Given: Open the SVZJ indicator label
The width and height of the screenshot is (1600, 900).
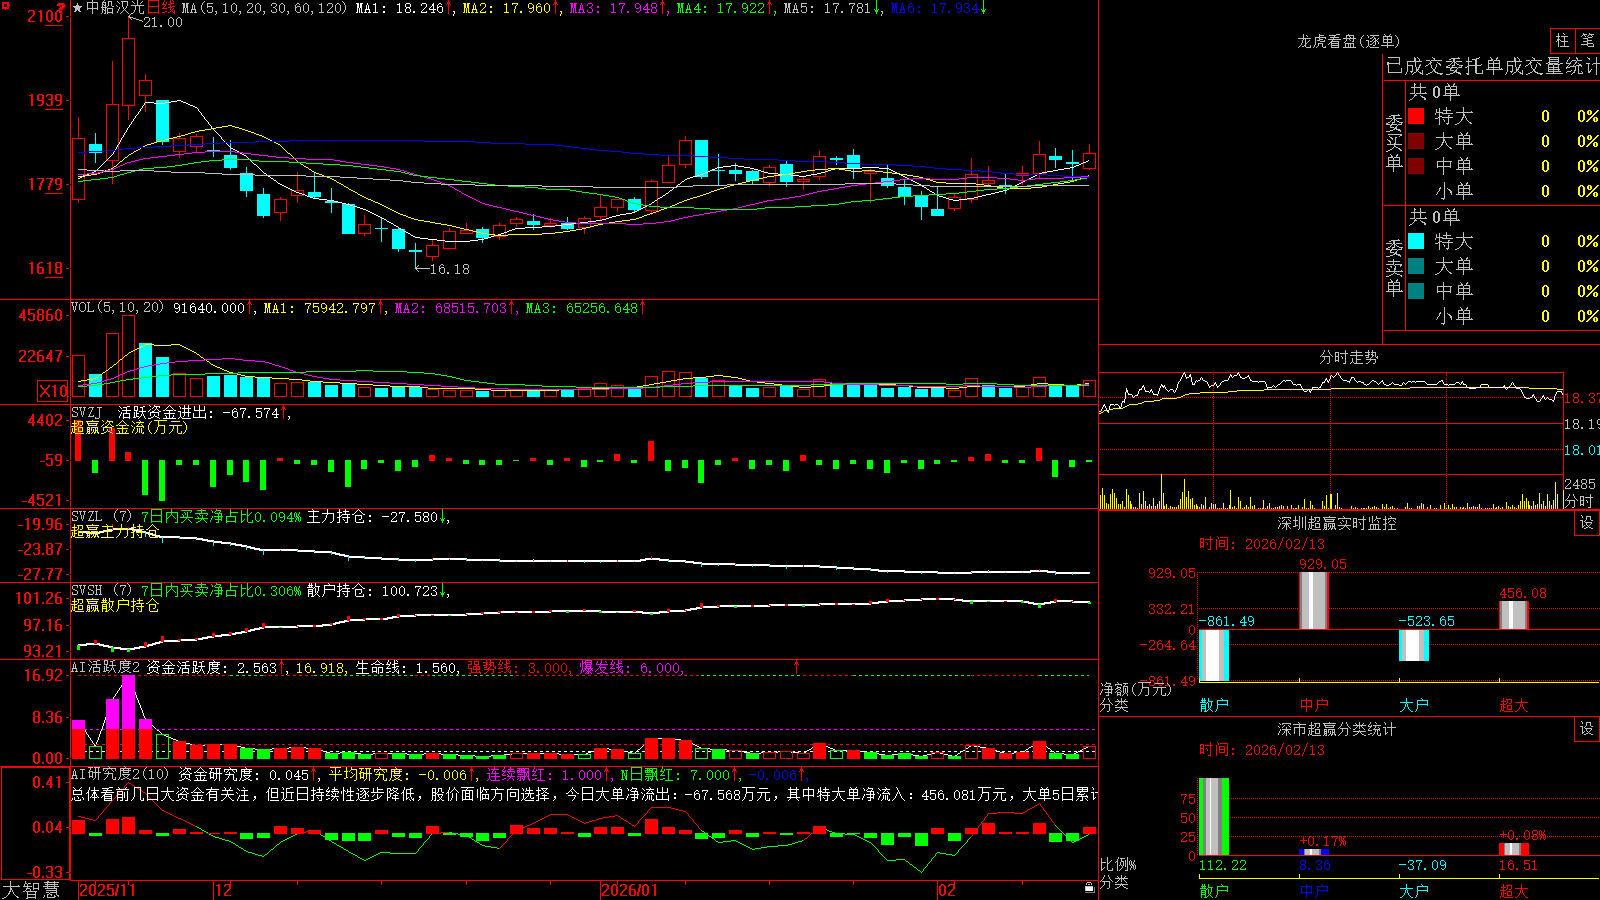Looking at the screenshot, I should click(x=87, y=412).
